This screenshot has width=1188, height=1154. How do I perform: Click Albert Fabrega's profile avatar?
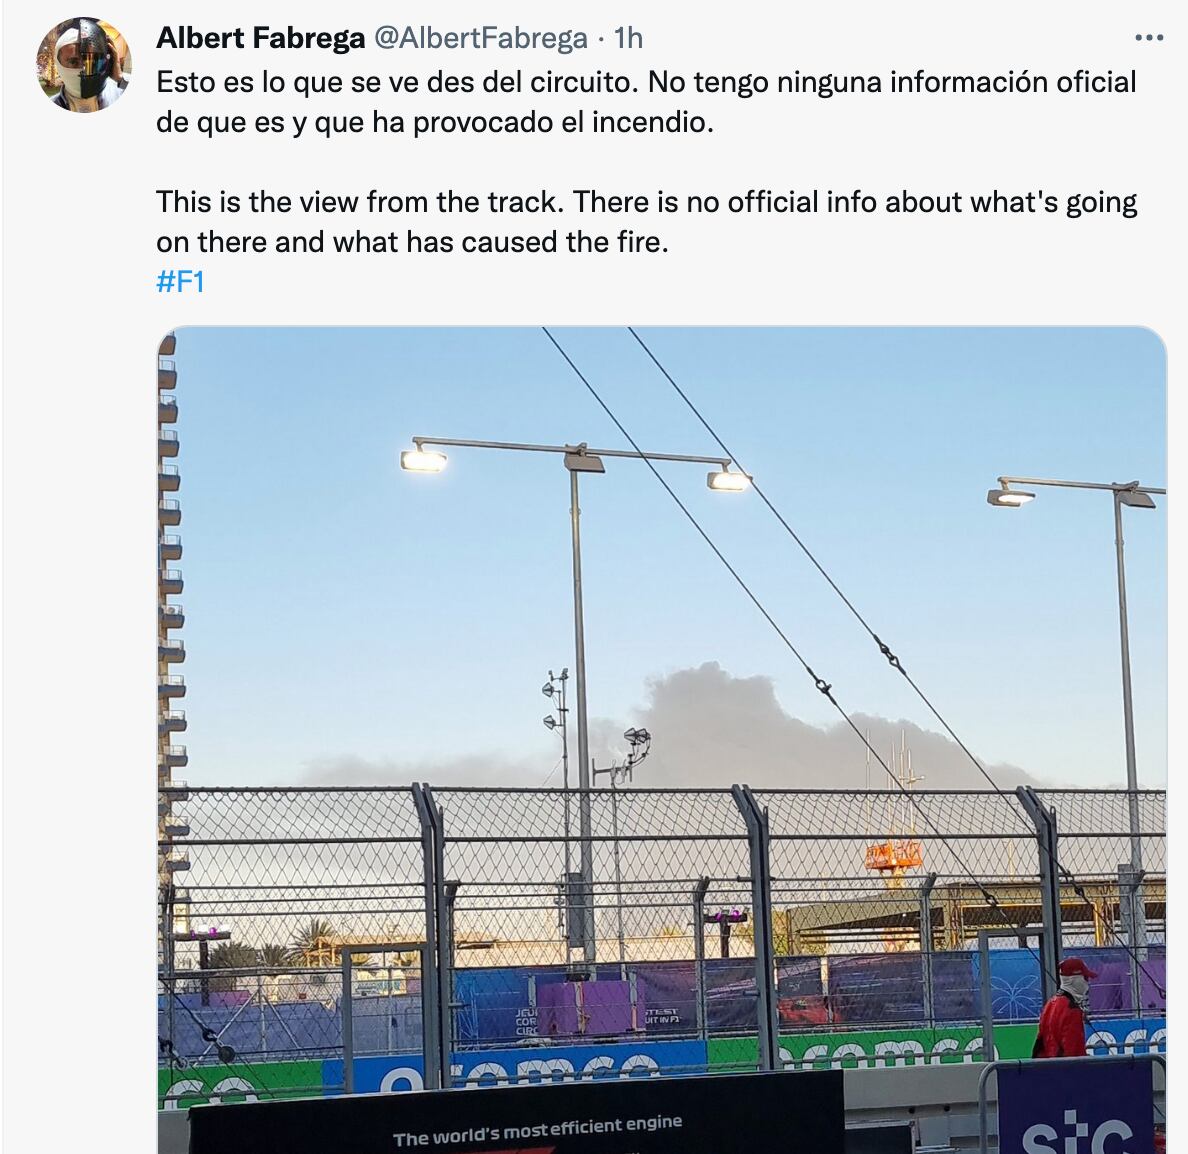point(84,65)
